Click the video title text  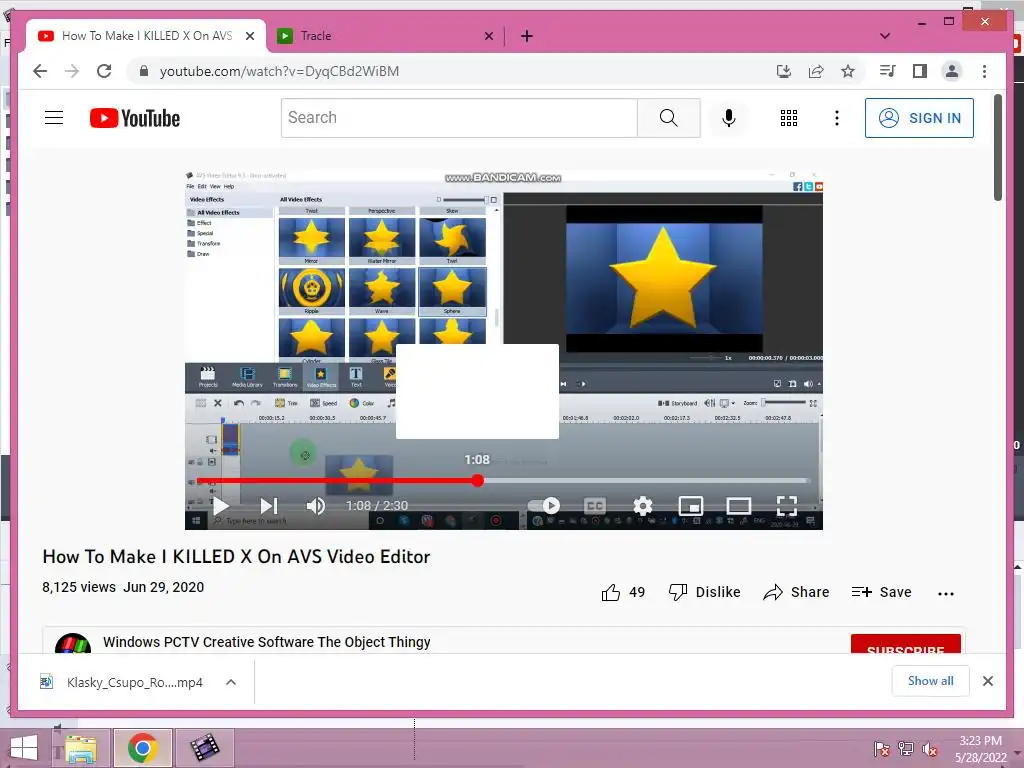(x=236, y=556)
